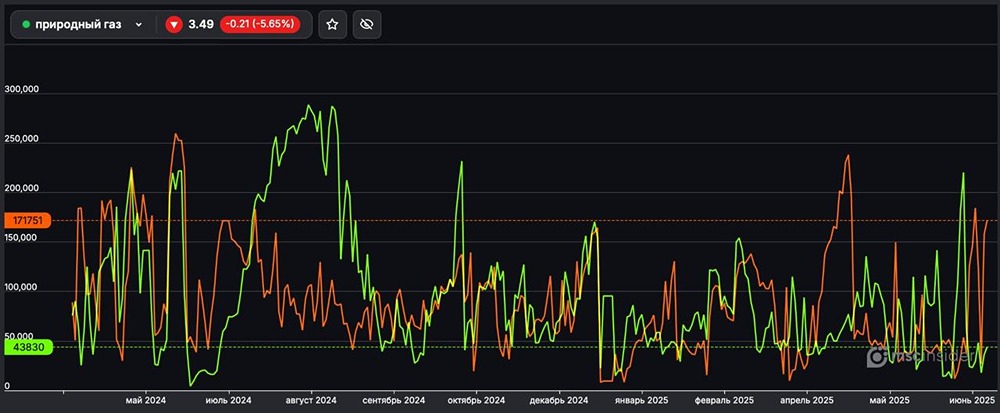The image size is (1000, 413).
Task: Click the red -0.21 (-5.65%) change badge
Action: 259,24
